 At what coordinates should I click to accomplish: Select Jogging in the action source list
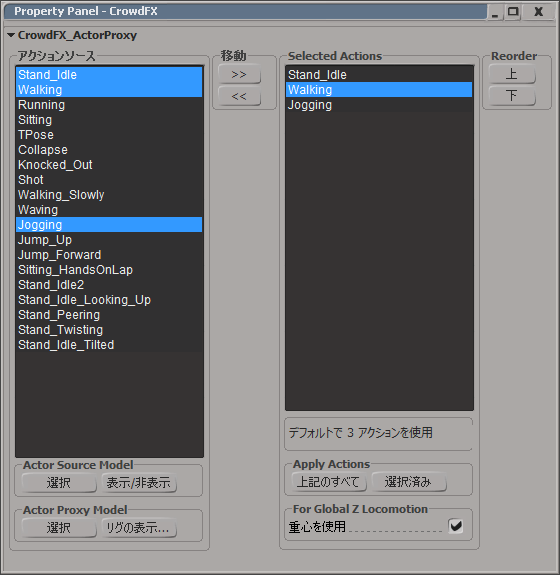[x=109, y=225]
